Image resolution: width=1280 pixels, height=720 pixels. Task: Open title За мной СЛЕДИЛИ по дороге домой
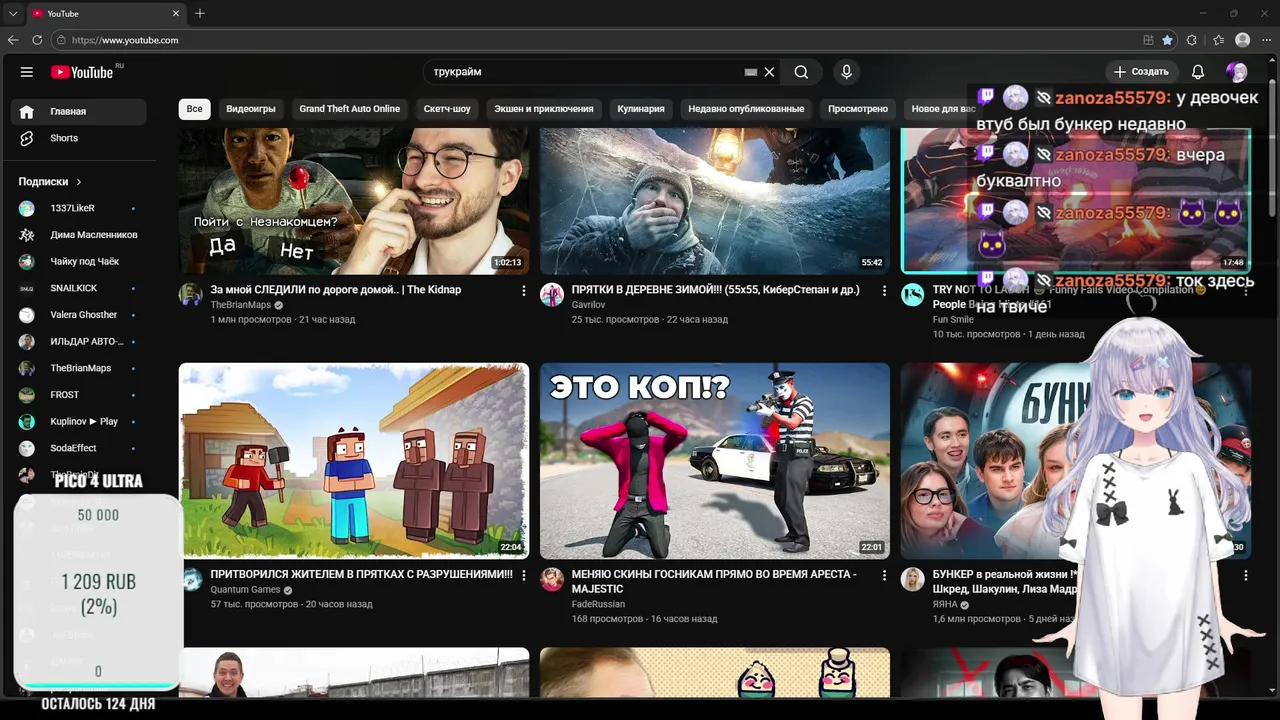click(x=336, y=290)
